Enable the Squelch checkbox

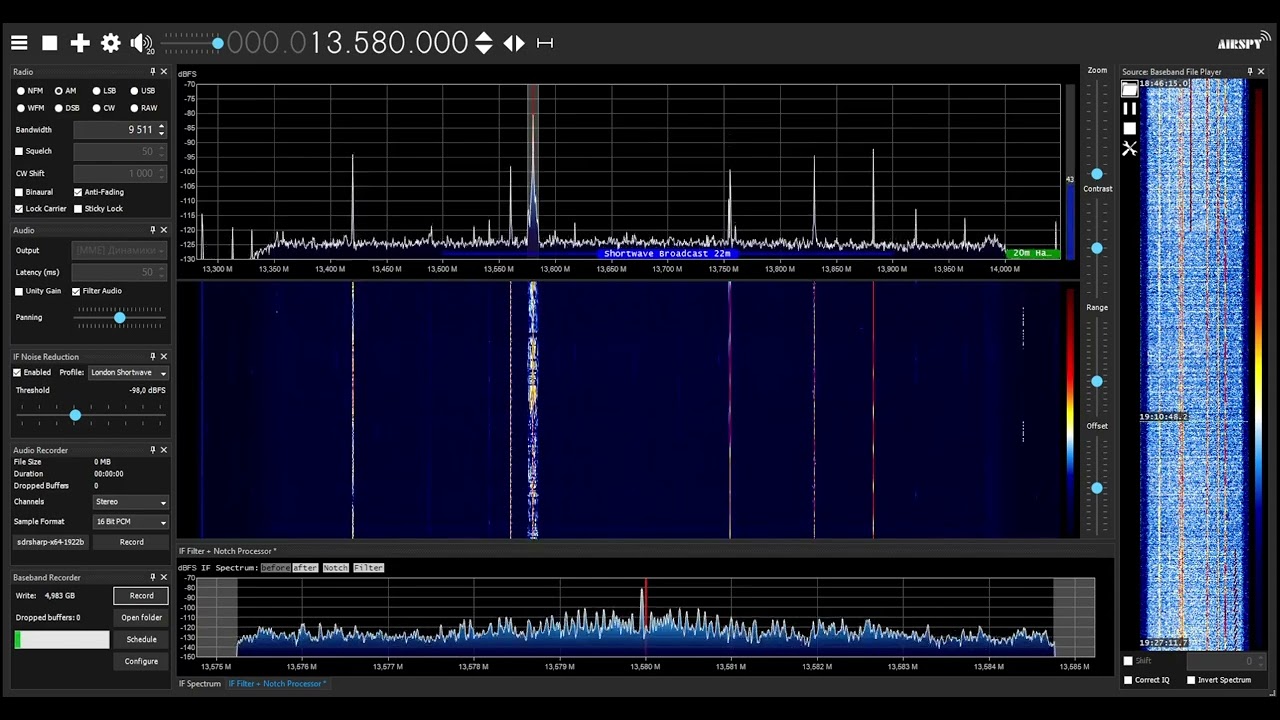point(19,151)
